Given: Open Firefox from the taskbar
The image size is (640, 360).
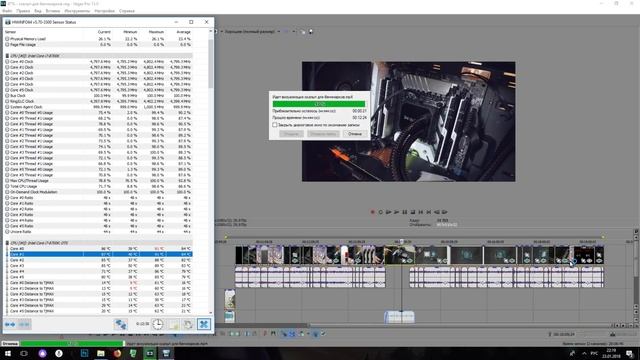Looking at the screenshot, I should tap(117, 353).
